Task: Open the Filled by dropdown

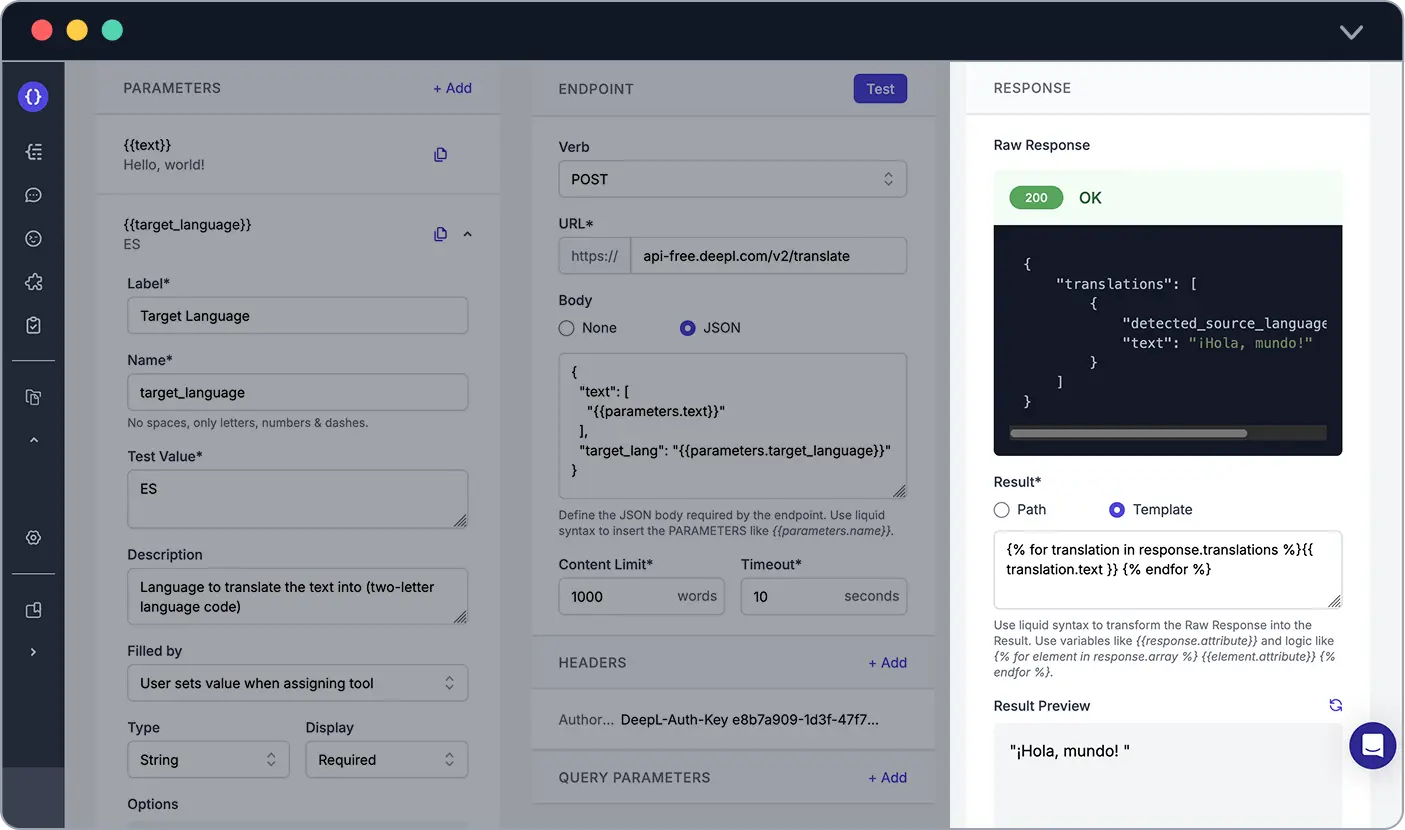Action: pyautogui.click(x=297, y=683)
